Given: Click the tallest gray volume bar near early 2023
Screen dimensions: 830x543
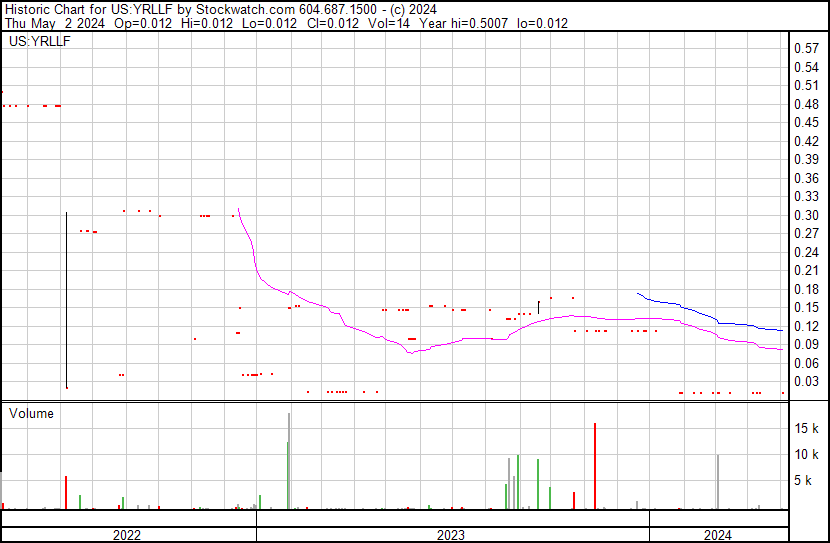Looking at the screenshot, I should (x=289, y=460).
